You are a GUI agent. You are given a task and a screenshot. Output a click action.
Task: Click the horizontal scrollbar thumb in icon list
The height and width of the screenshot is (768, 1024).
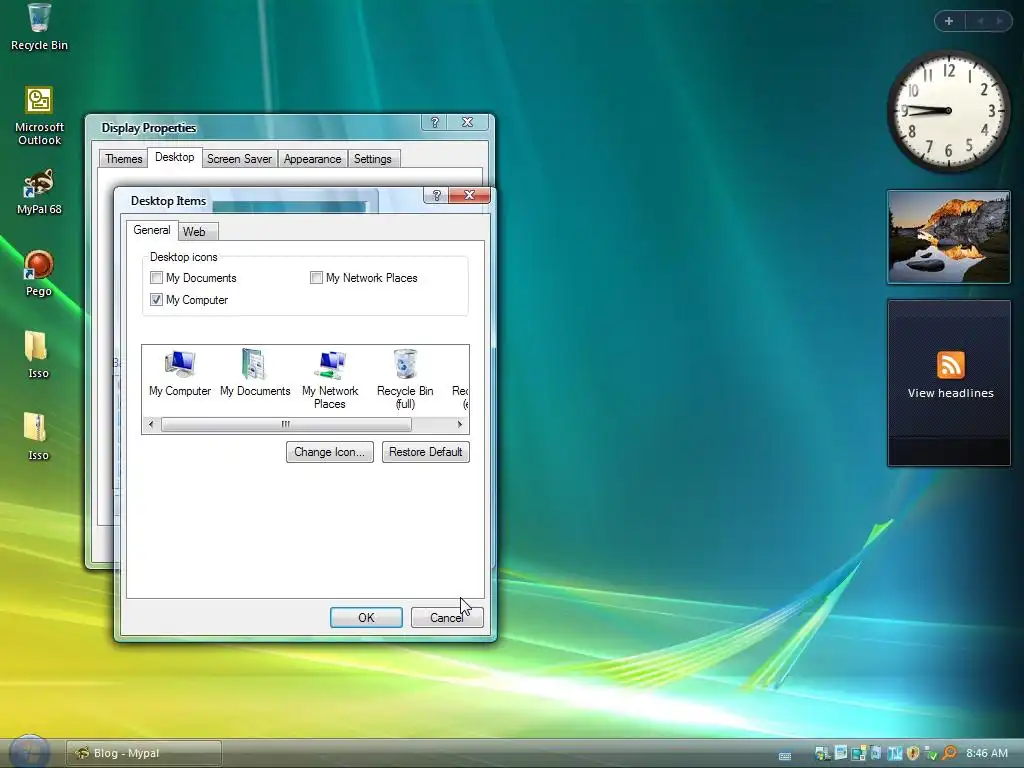[286, 424]
